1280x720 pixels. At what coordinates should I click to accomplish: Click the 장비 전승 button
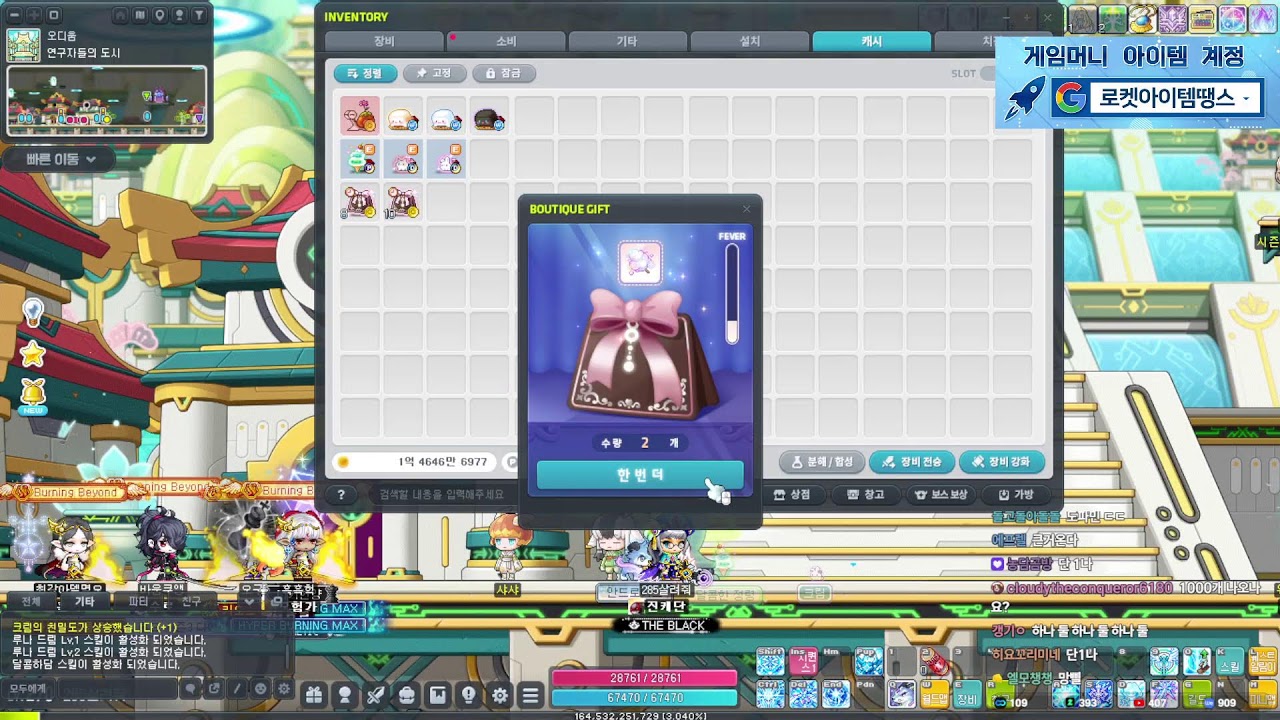coord(911,462)
